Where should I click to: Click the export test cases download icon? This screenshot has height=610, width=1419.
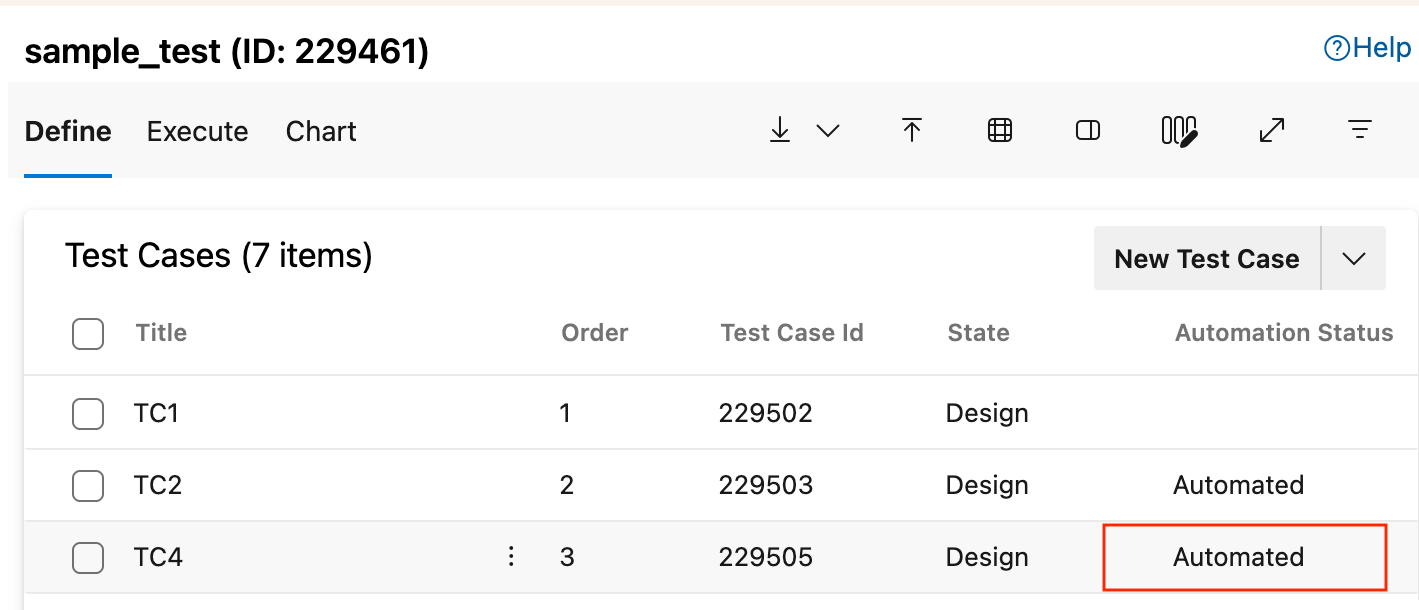[780, 130]
